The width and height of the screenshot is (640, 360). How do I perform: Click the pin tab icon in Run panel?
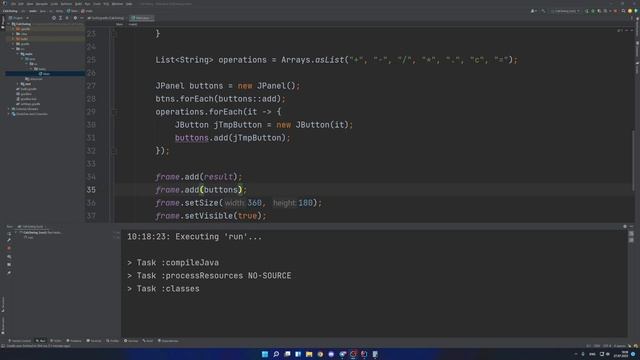(9, 273)
